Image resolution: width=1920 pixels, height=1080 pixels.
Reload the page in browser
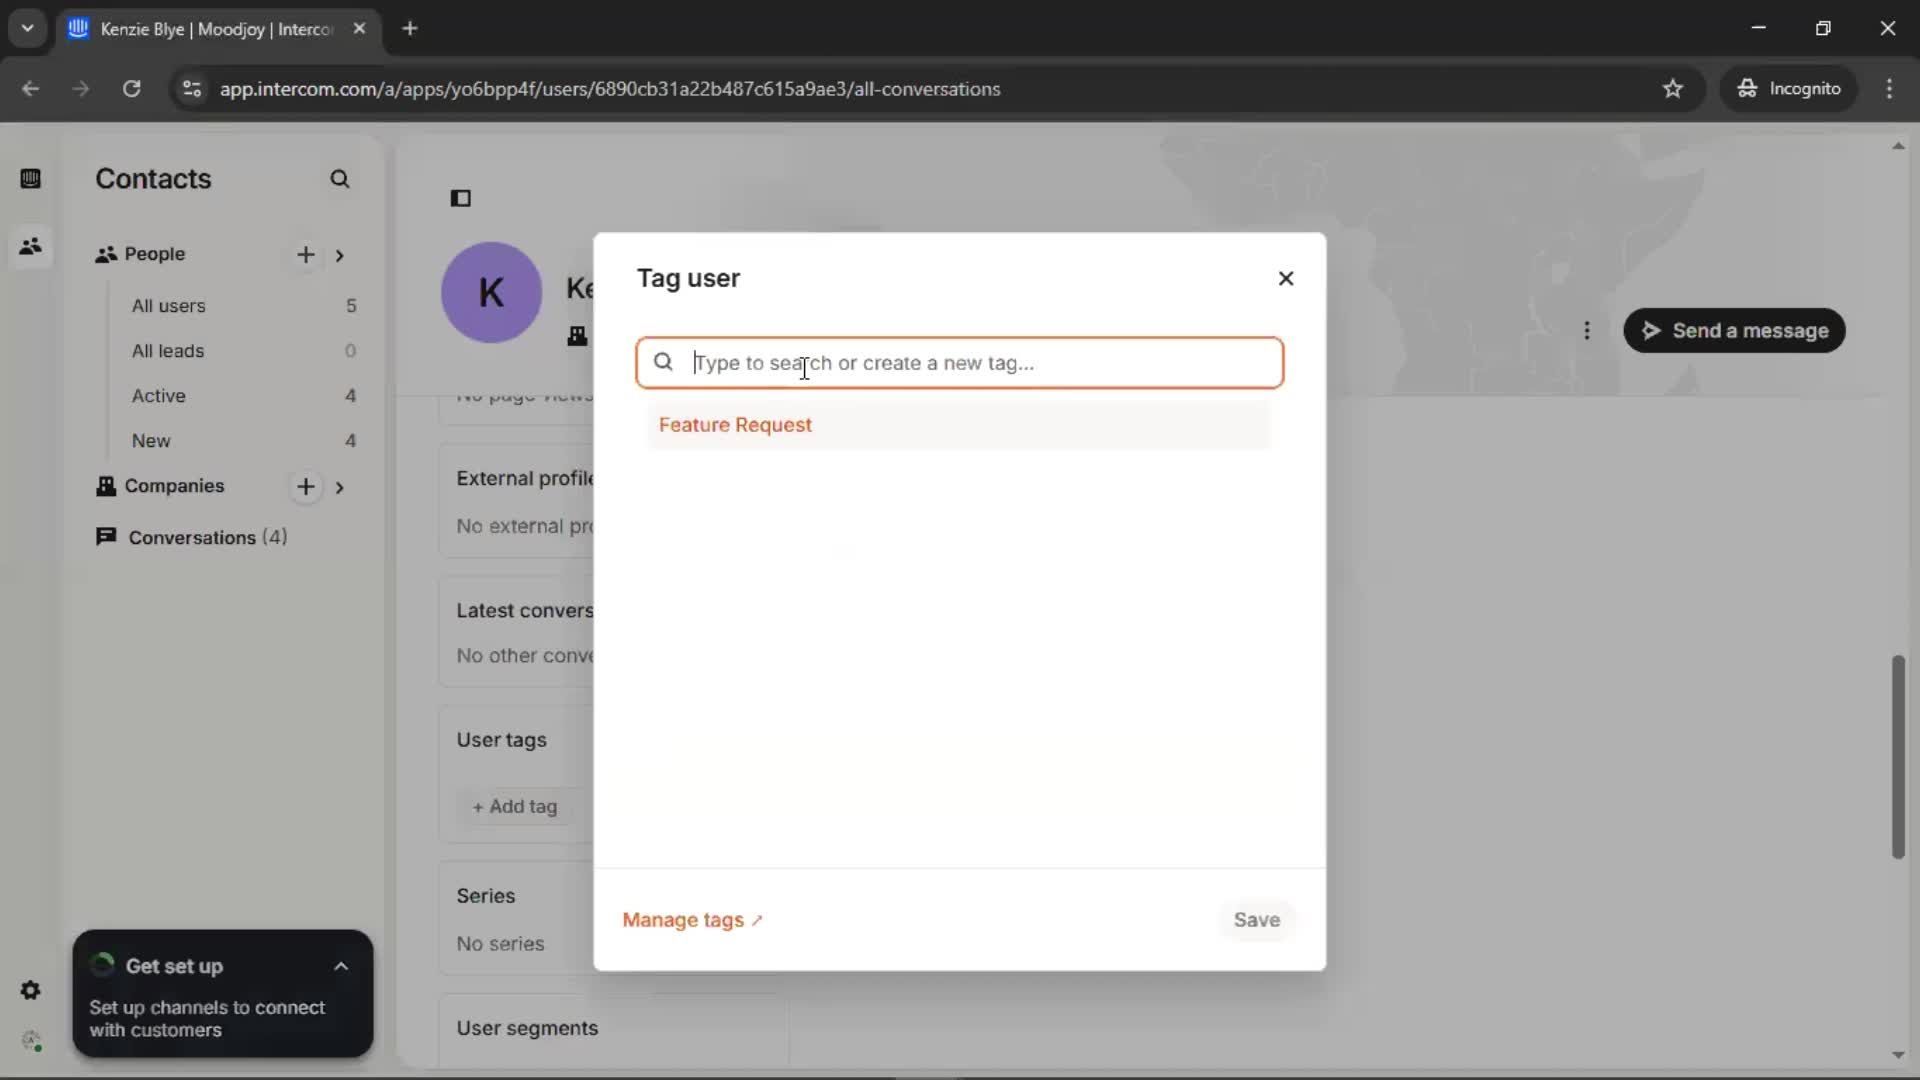coord(131,89)
